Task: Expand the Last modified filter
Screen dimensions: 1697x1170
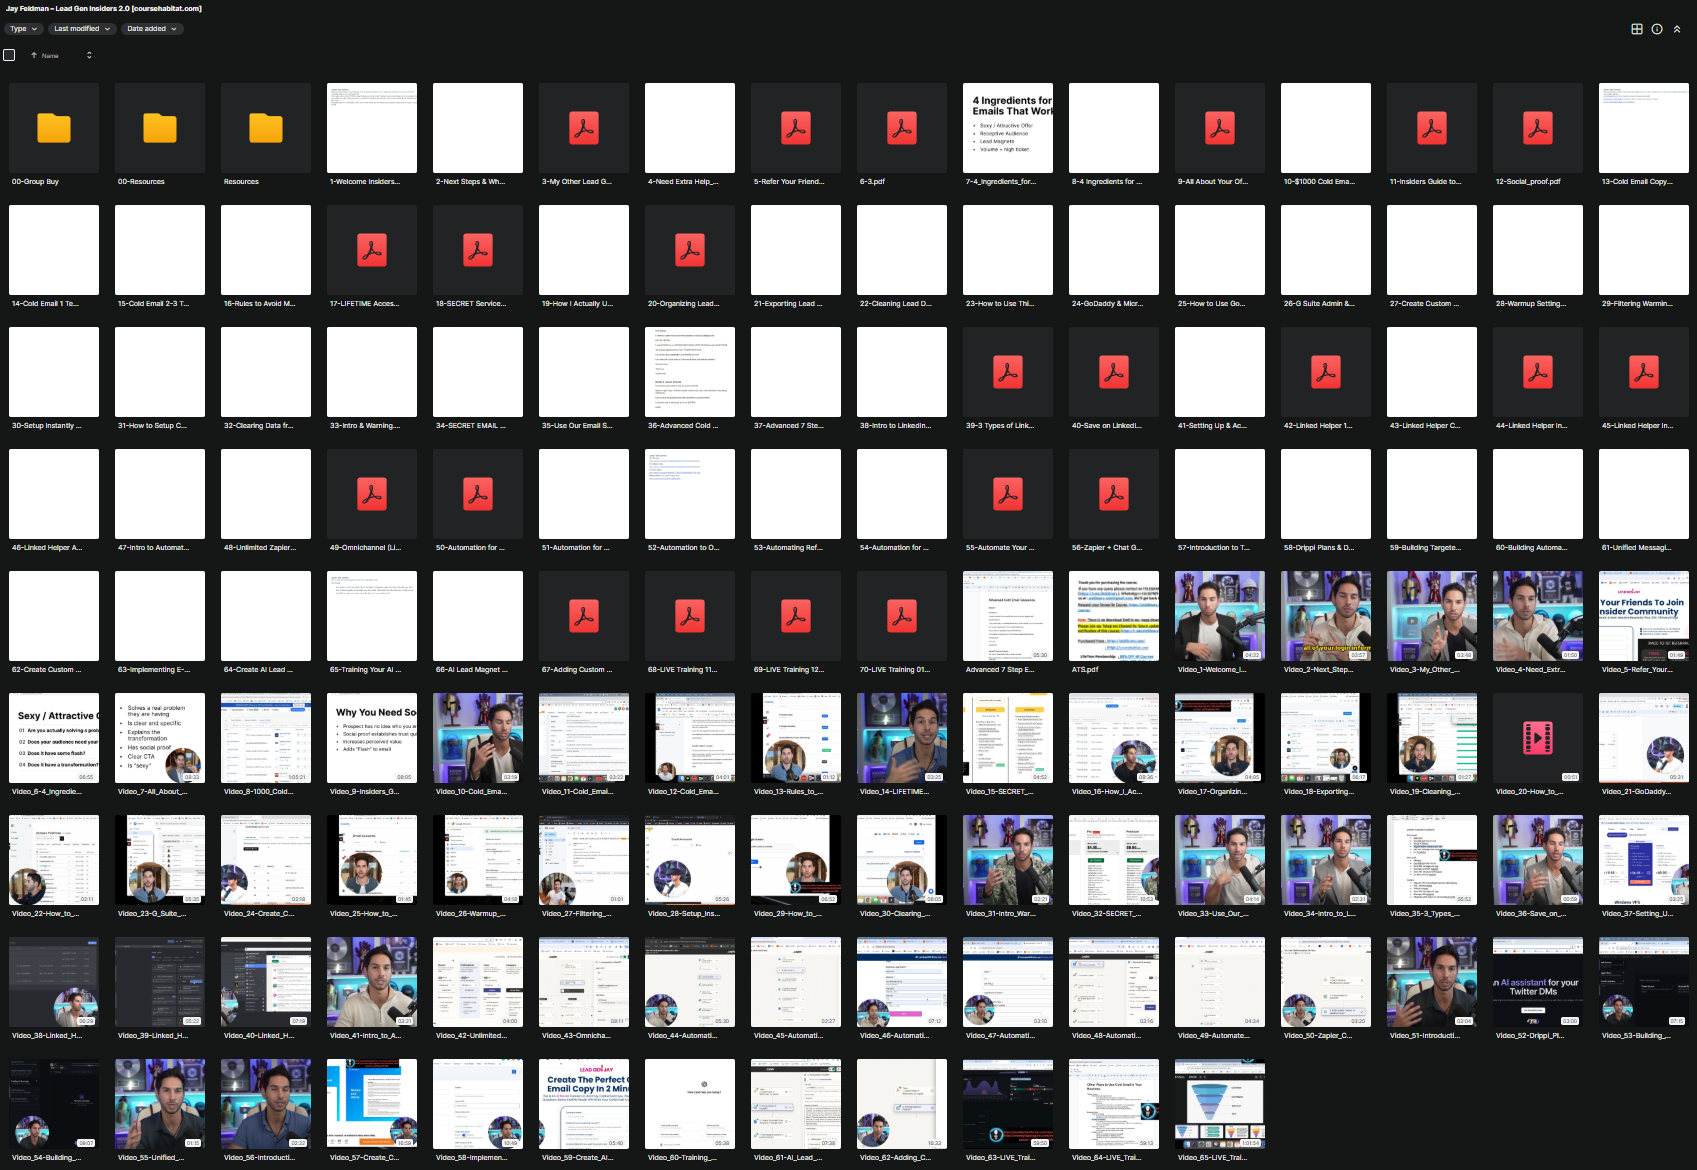Action: click(82, 29)
